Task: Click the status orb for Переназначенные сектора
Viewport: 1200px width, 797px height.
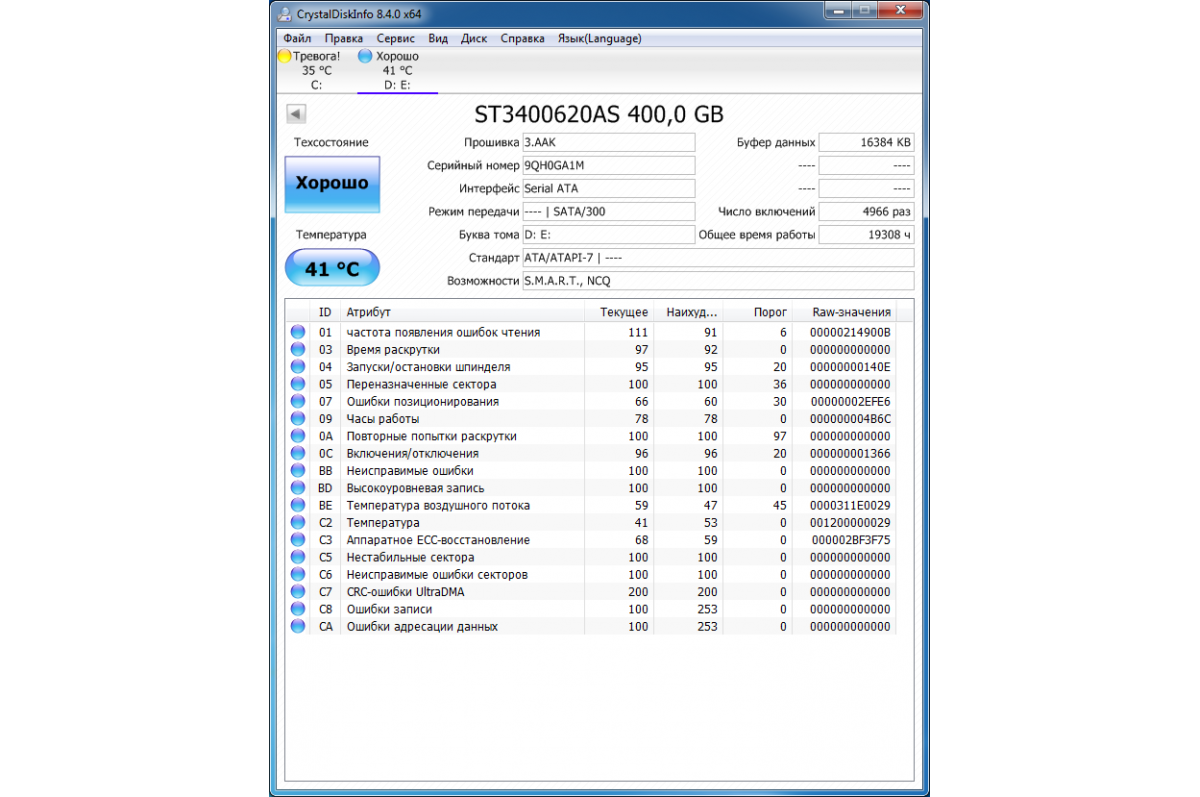Action: pyautogui.click(x=298, y=384)
